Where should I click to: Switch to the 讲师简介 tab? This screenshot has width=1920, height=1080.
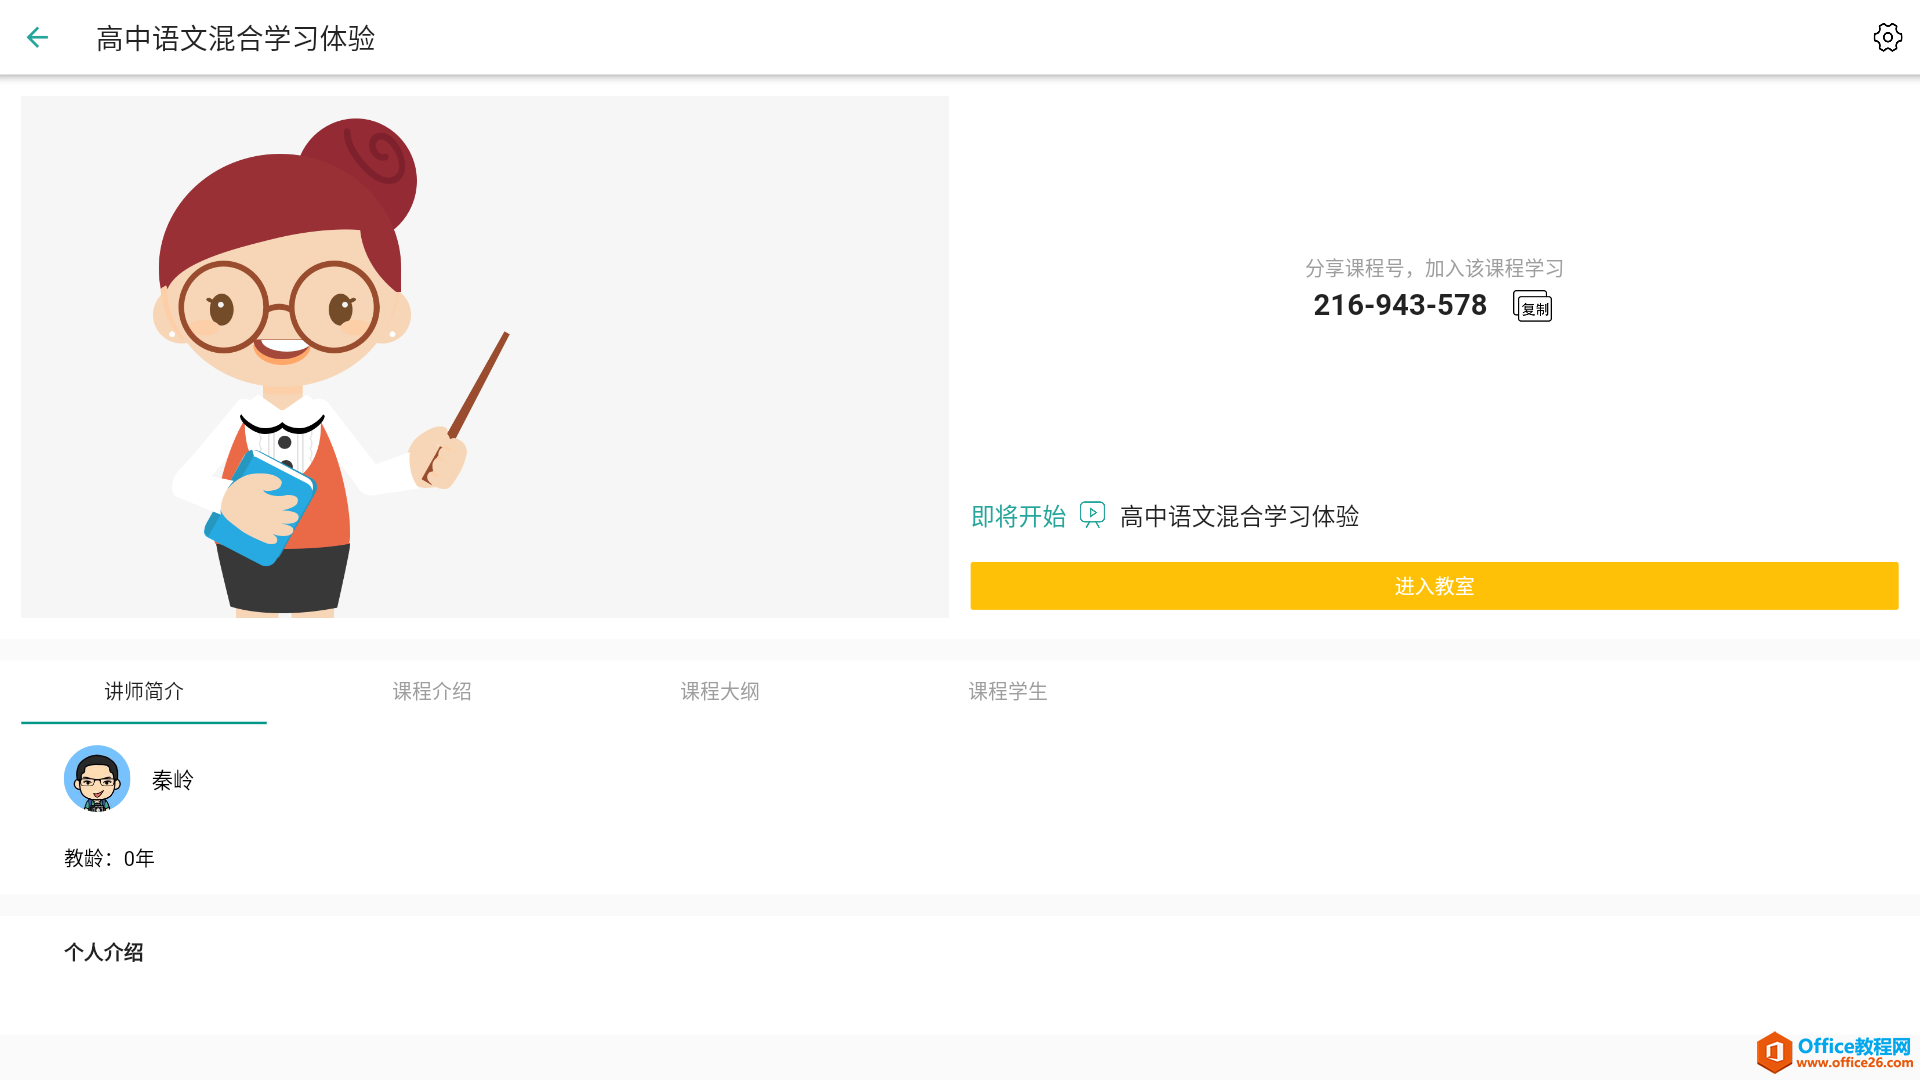[144, 691]
